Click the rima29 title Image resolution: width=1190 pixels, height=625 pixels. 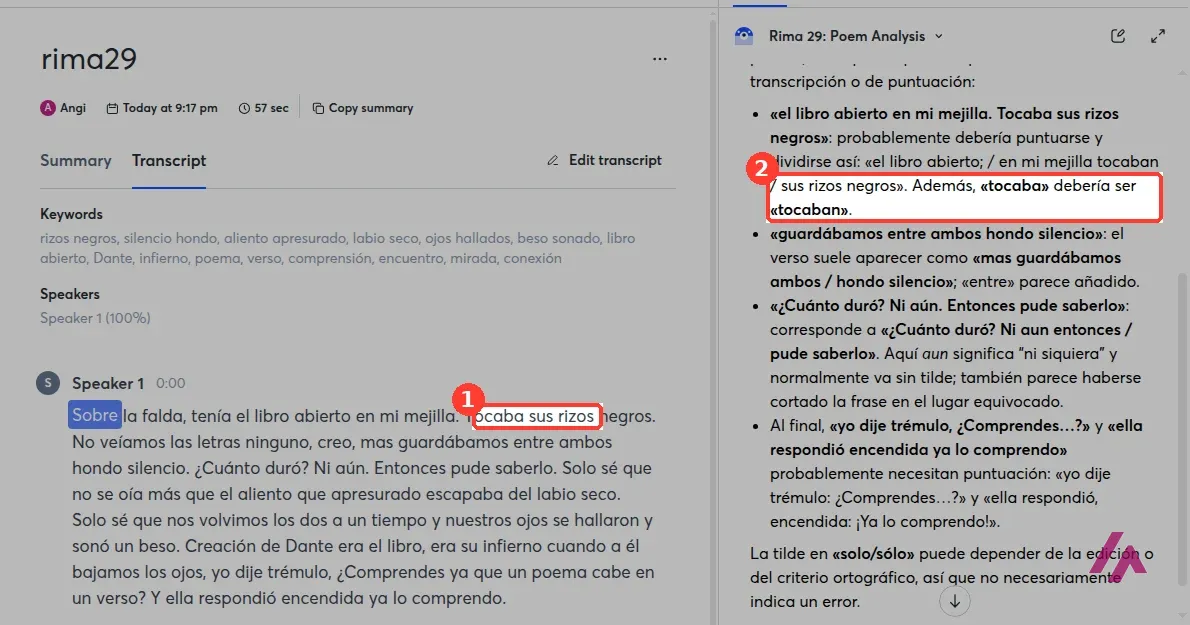[x=89, y=59]
